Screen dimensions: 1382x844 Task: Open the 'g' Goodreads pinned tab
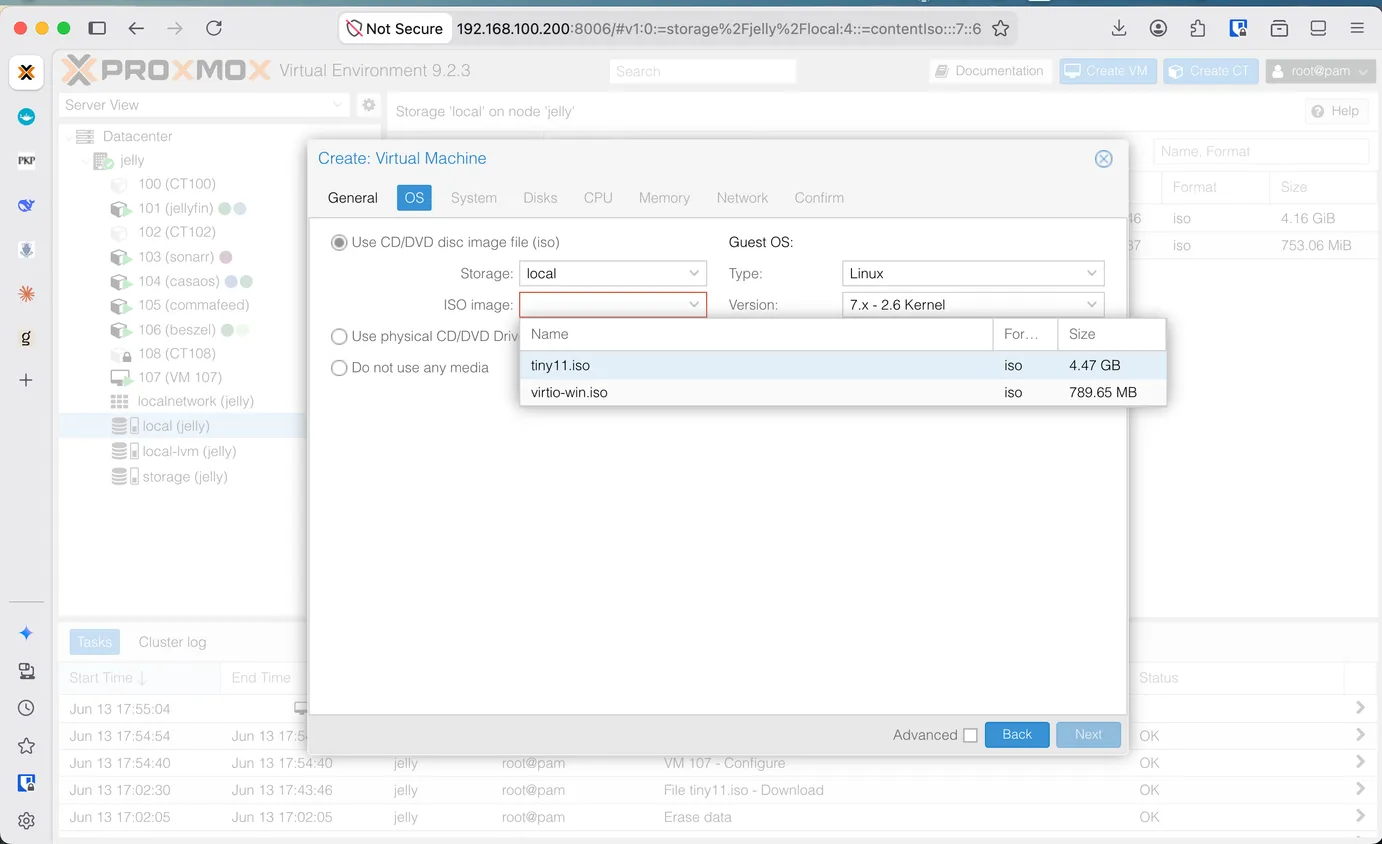[x=27, y=338]
